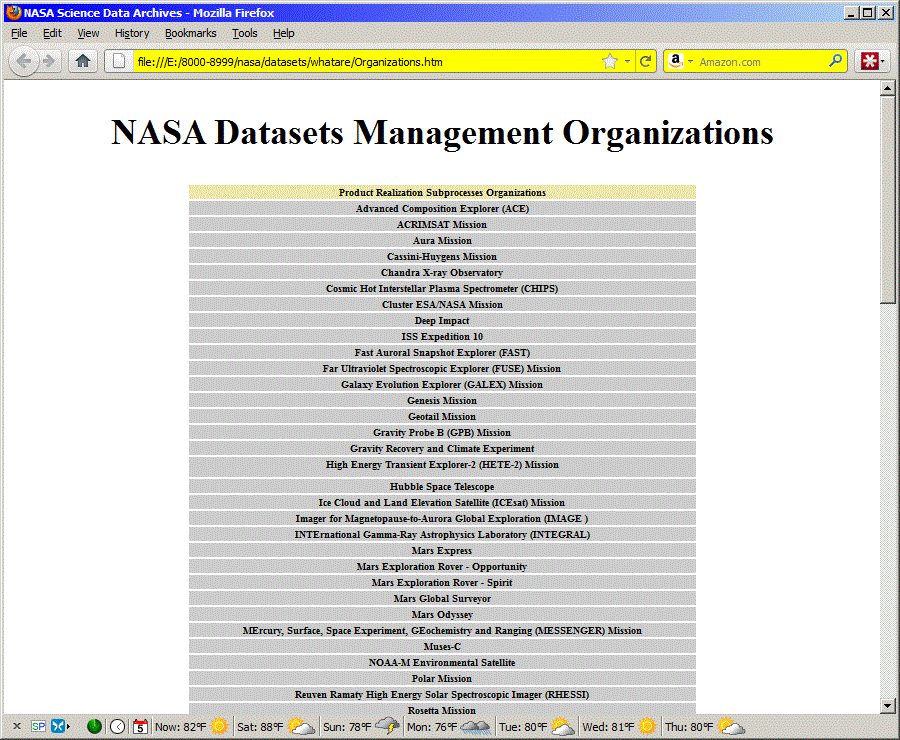Viewport: 900px width, 740px height.
Task: Go back with the Back arrow button
Action: pos(24,61)
